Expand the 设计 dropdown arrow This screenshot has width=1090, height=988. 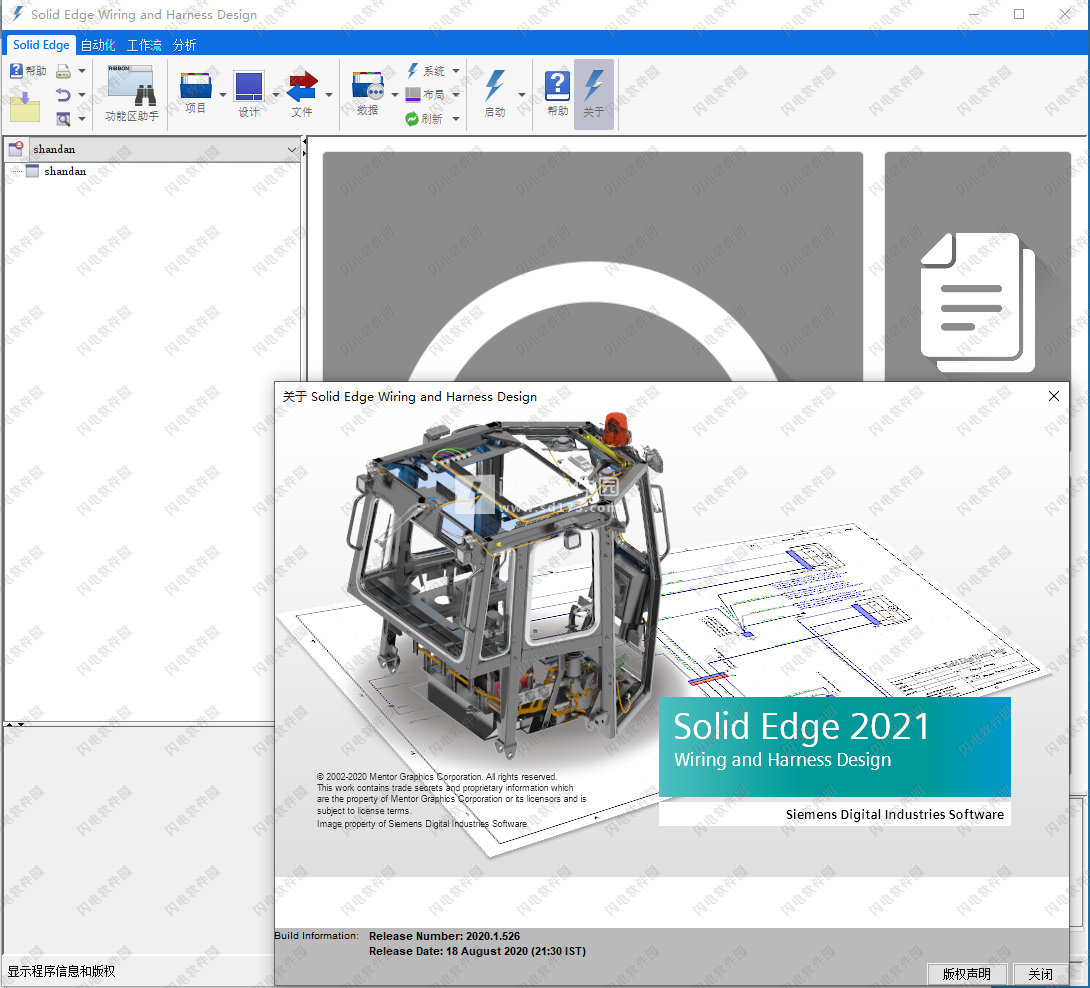click(276, 95)
